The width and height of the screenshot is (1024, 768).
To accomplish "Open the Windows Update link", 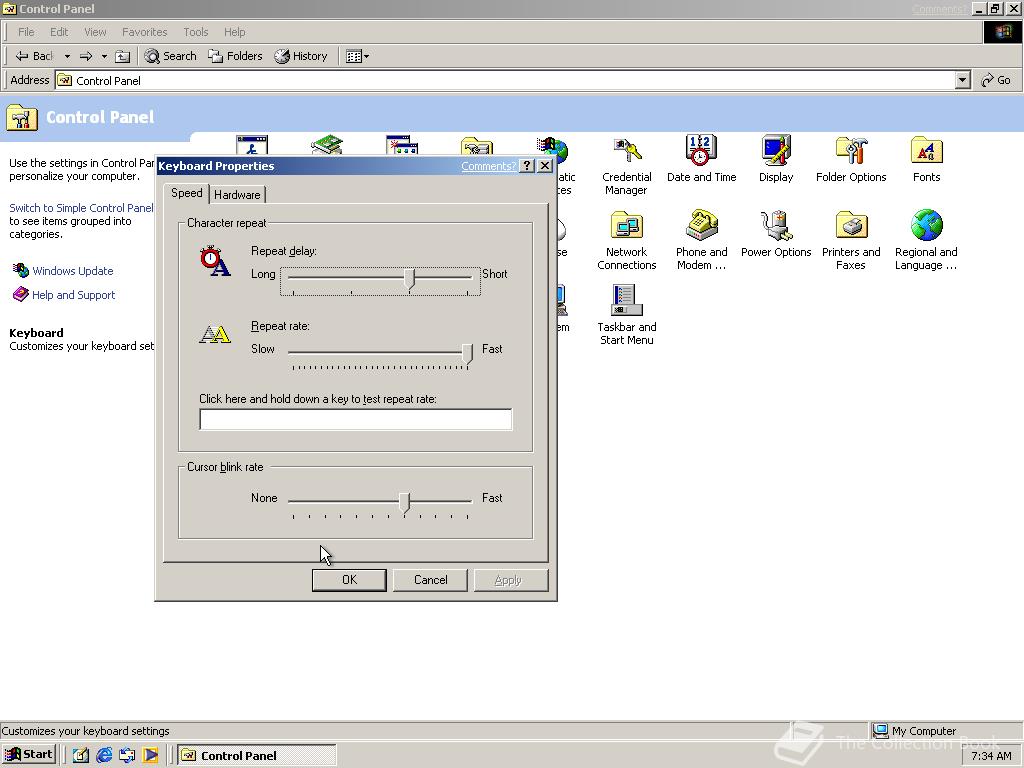I will (72, 271).
